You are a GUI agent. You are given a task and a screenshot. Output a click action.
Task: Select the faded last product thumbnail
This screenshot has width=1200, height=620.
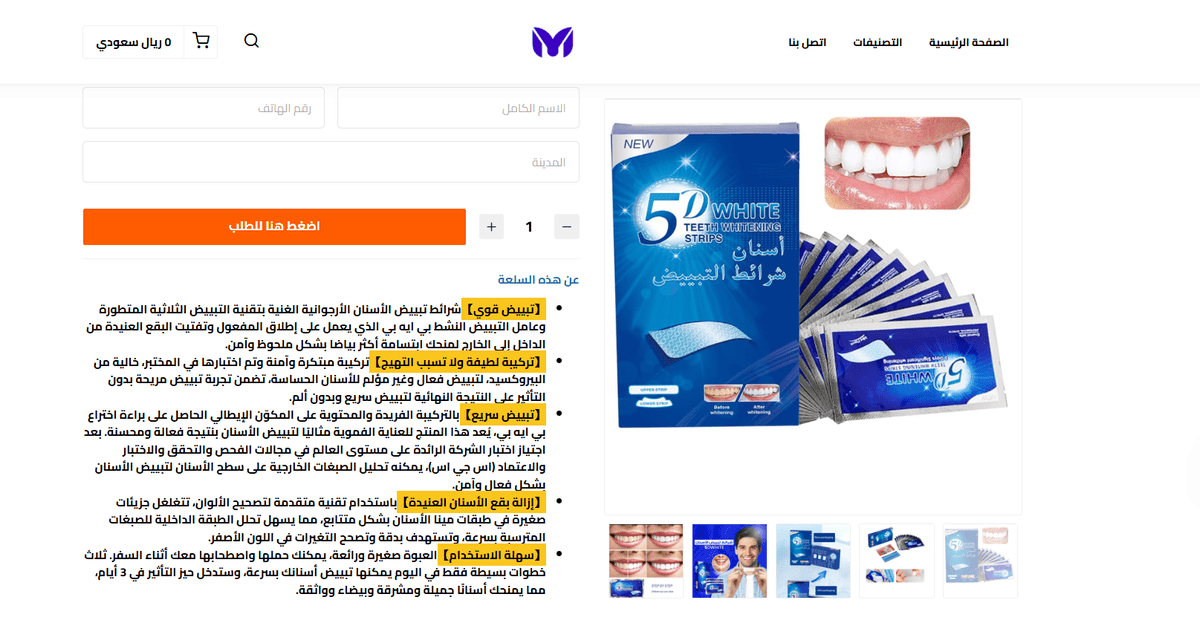tap(980, 561)
